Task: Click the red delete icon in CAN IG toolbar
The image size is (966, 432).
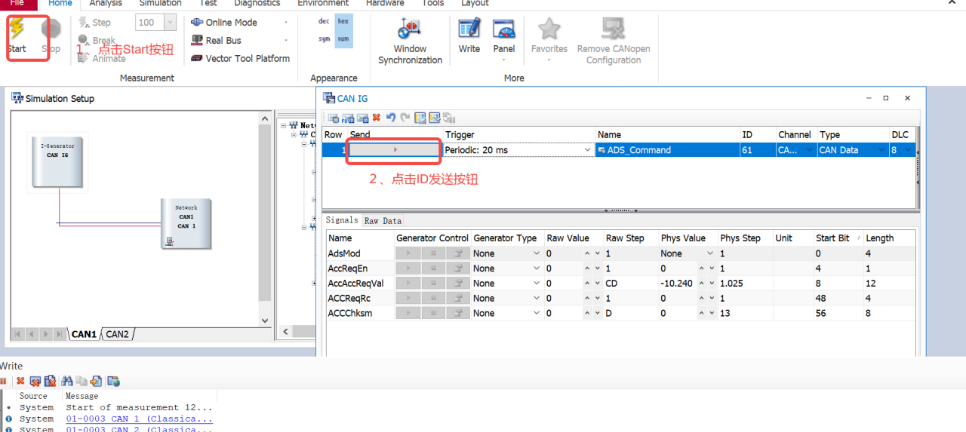Action: tap(376, 118)
